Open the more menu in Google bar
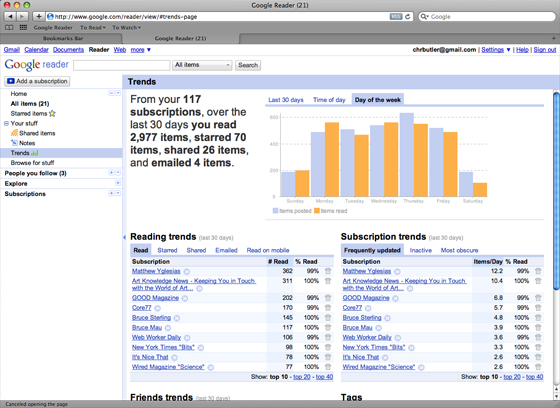 click(141, 50)
